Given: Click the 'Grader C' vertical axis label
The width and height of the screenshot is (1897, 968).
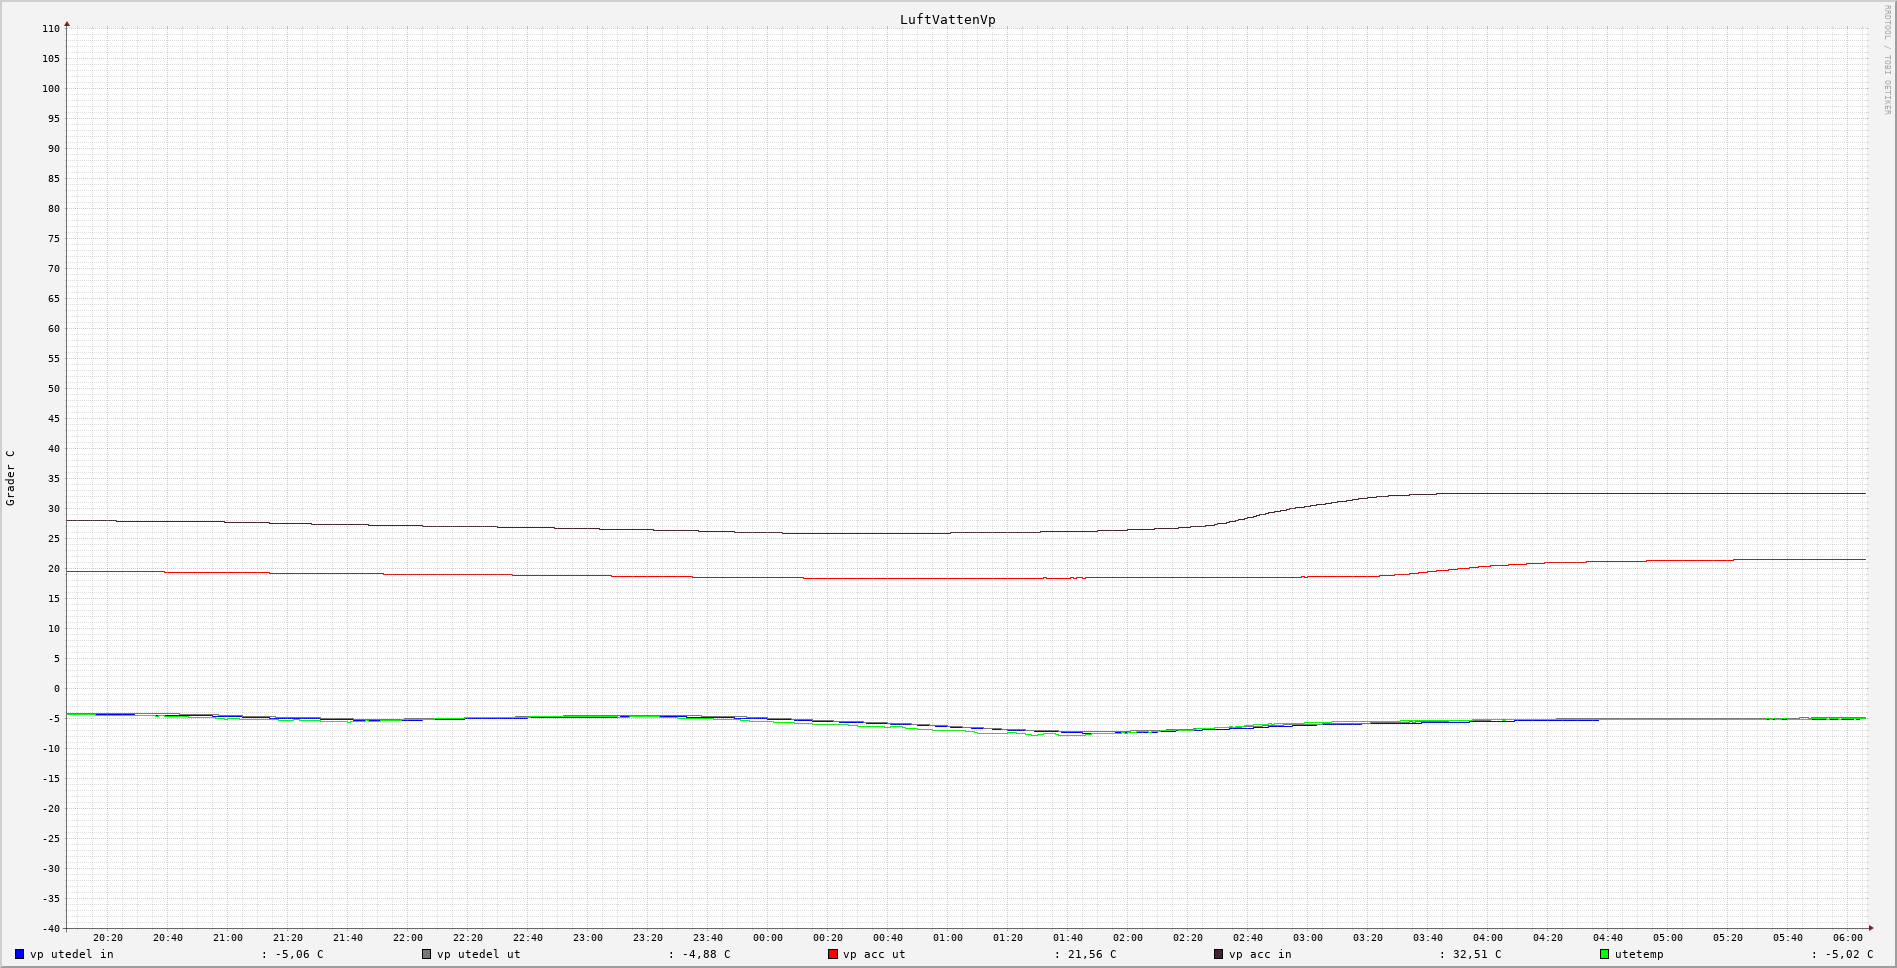Looking at the screenshot, I should tap(11, 478).
